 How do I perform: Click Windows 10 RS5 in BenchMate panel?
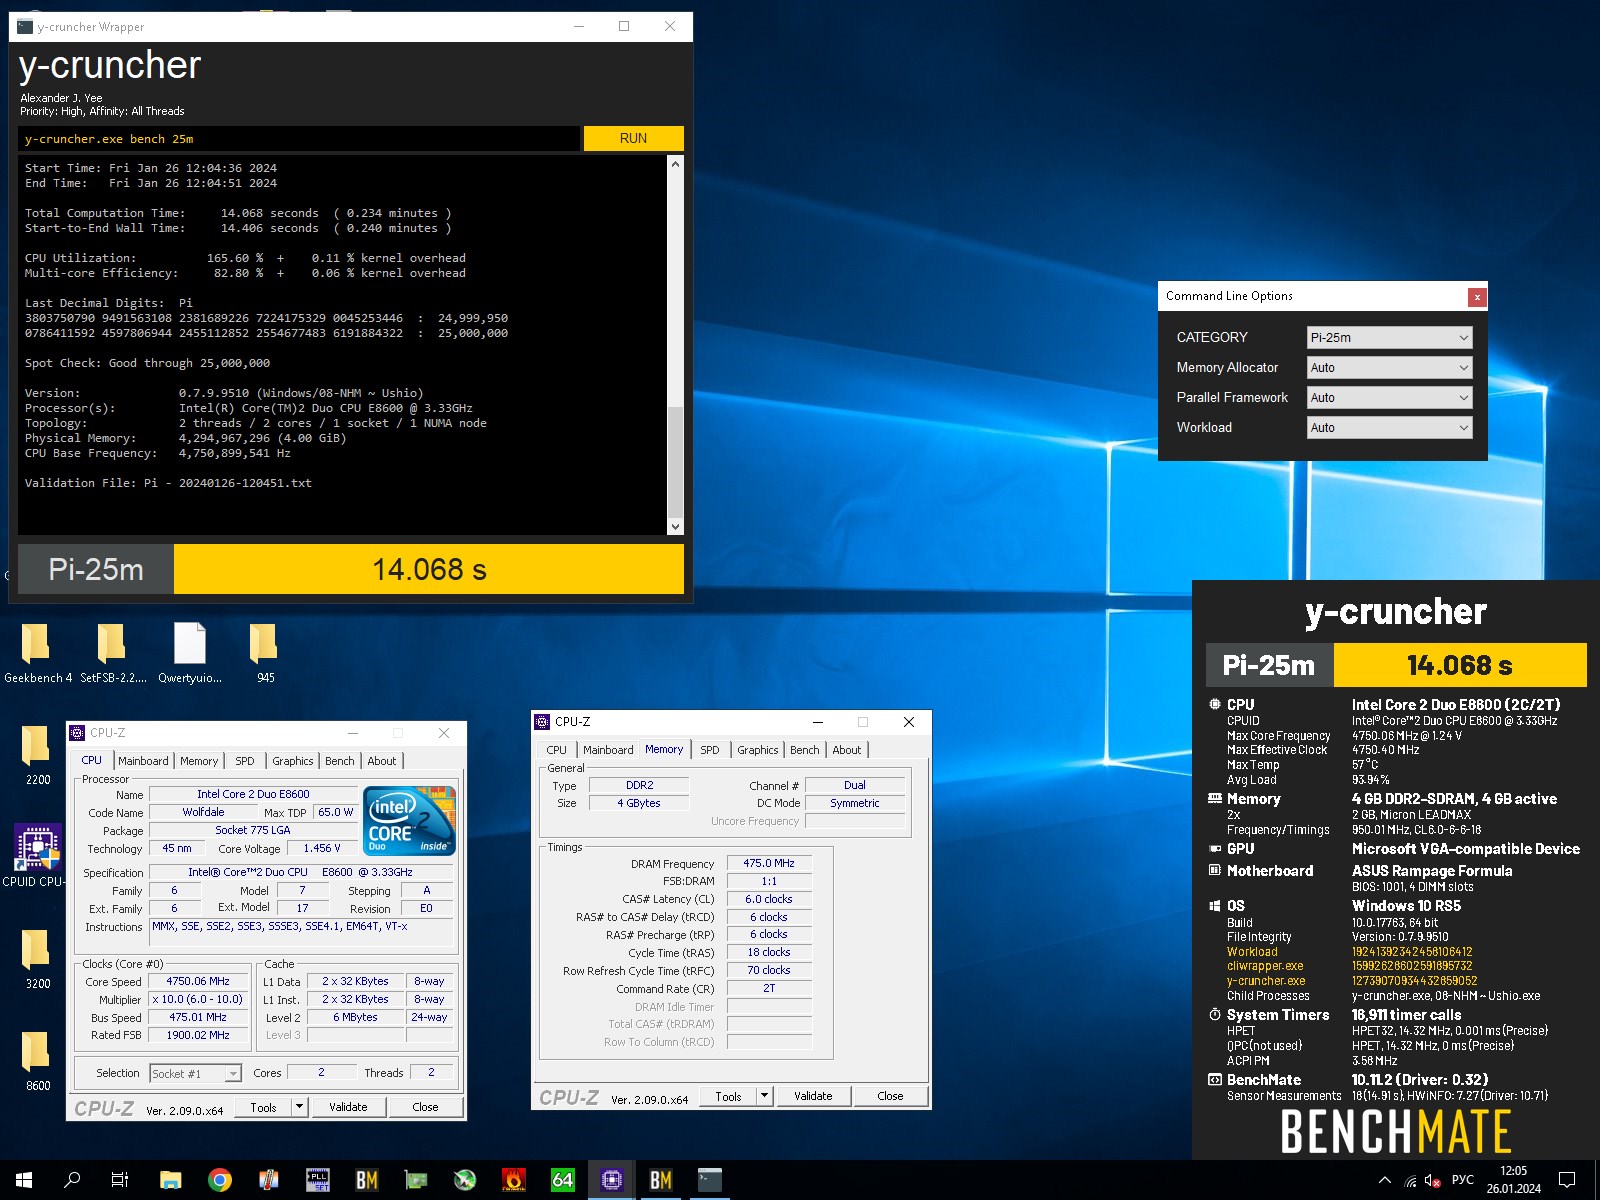1406,906
